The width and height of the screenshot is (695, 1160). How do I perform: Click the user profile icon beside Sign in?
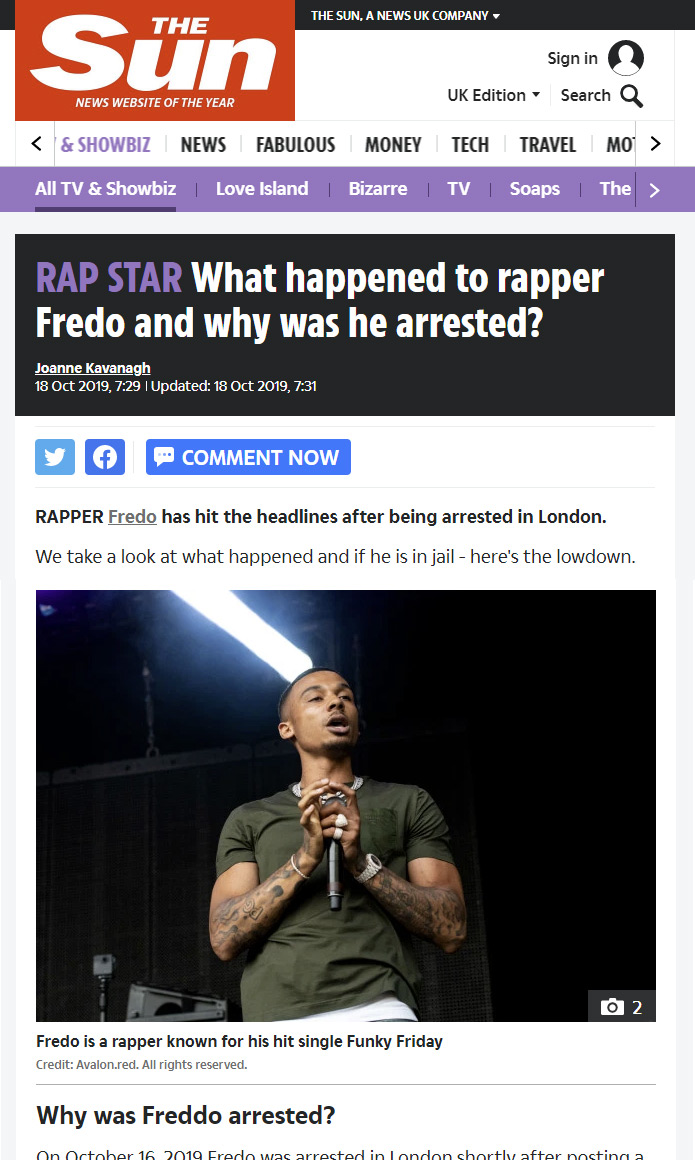(625, 58)
